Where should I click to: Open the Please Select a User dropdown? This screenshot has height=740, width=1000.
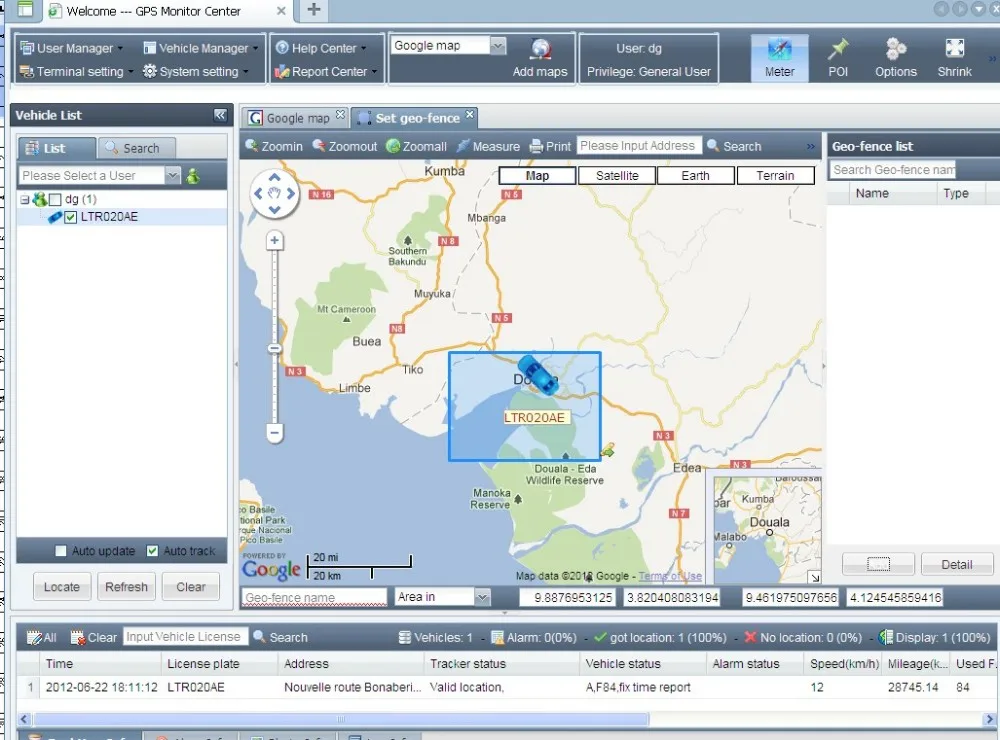tap(172, 176)
